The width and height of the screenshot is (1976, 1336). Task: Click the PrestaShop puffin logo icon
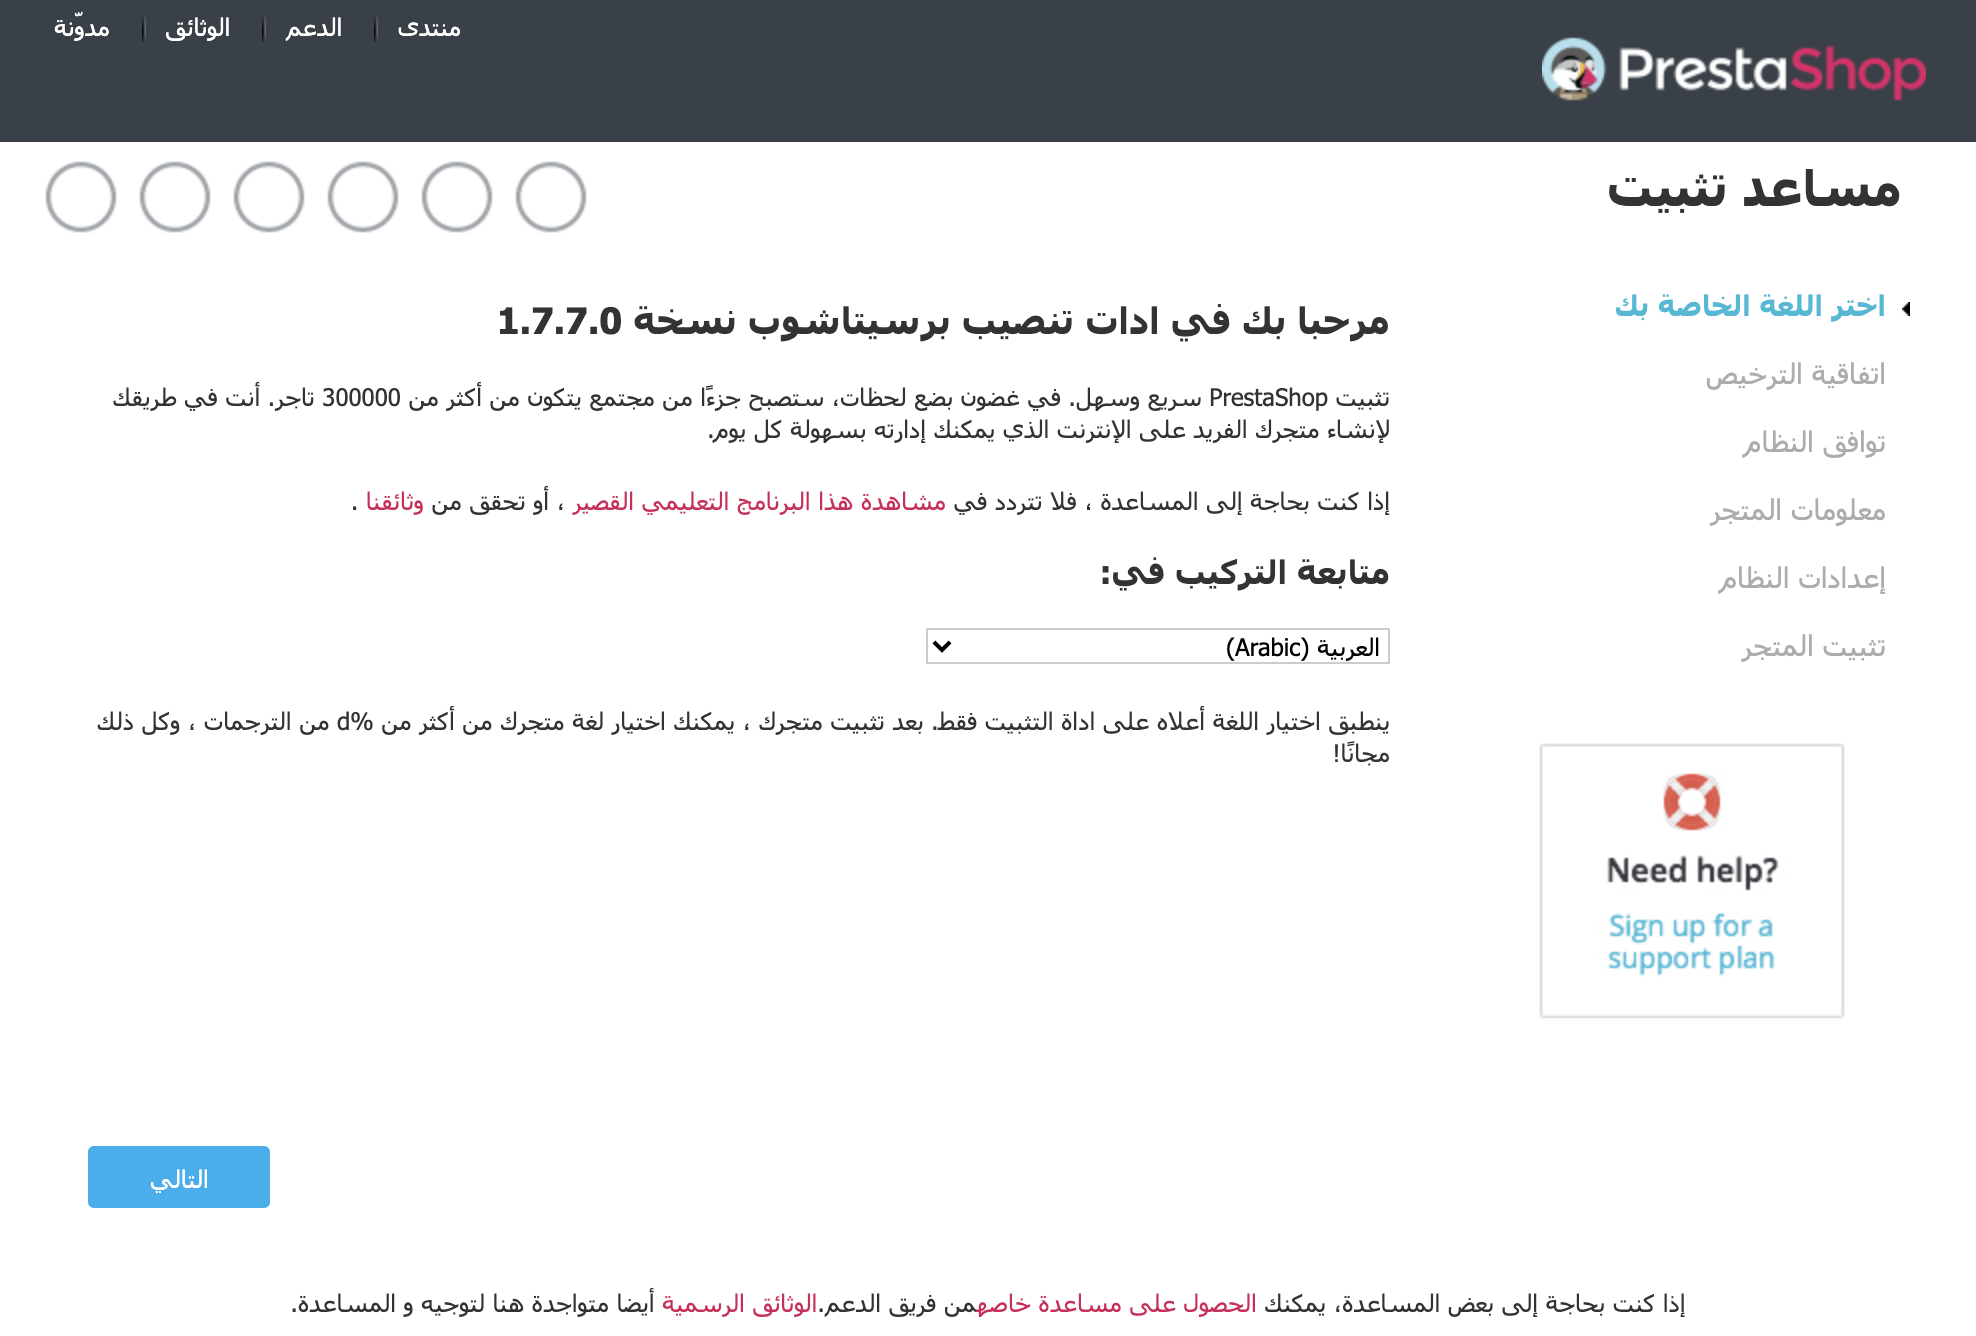(x=1572, y=69)
